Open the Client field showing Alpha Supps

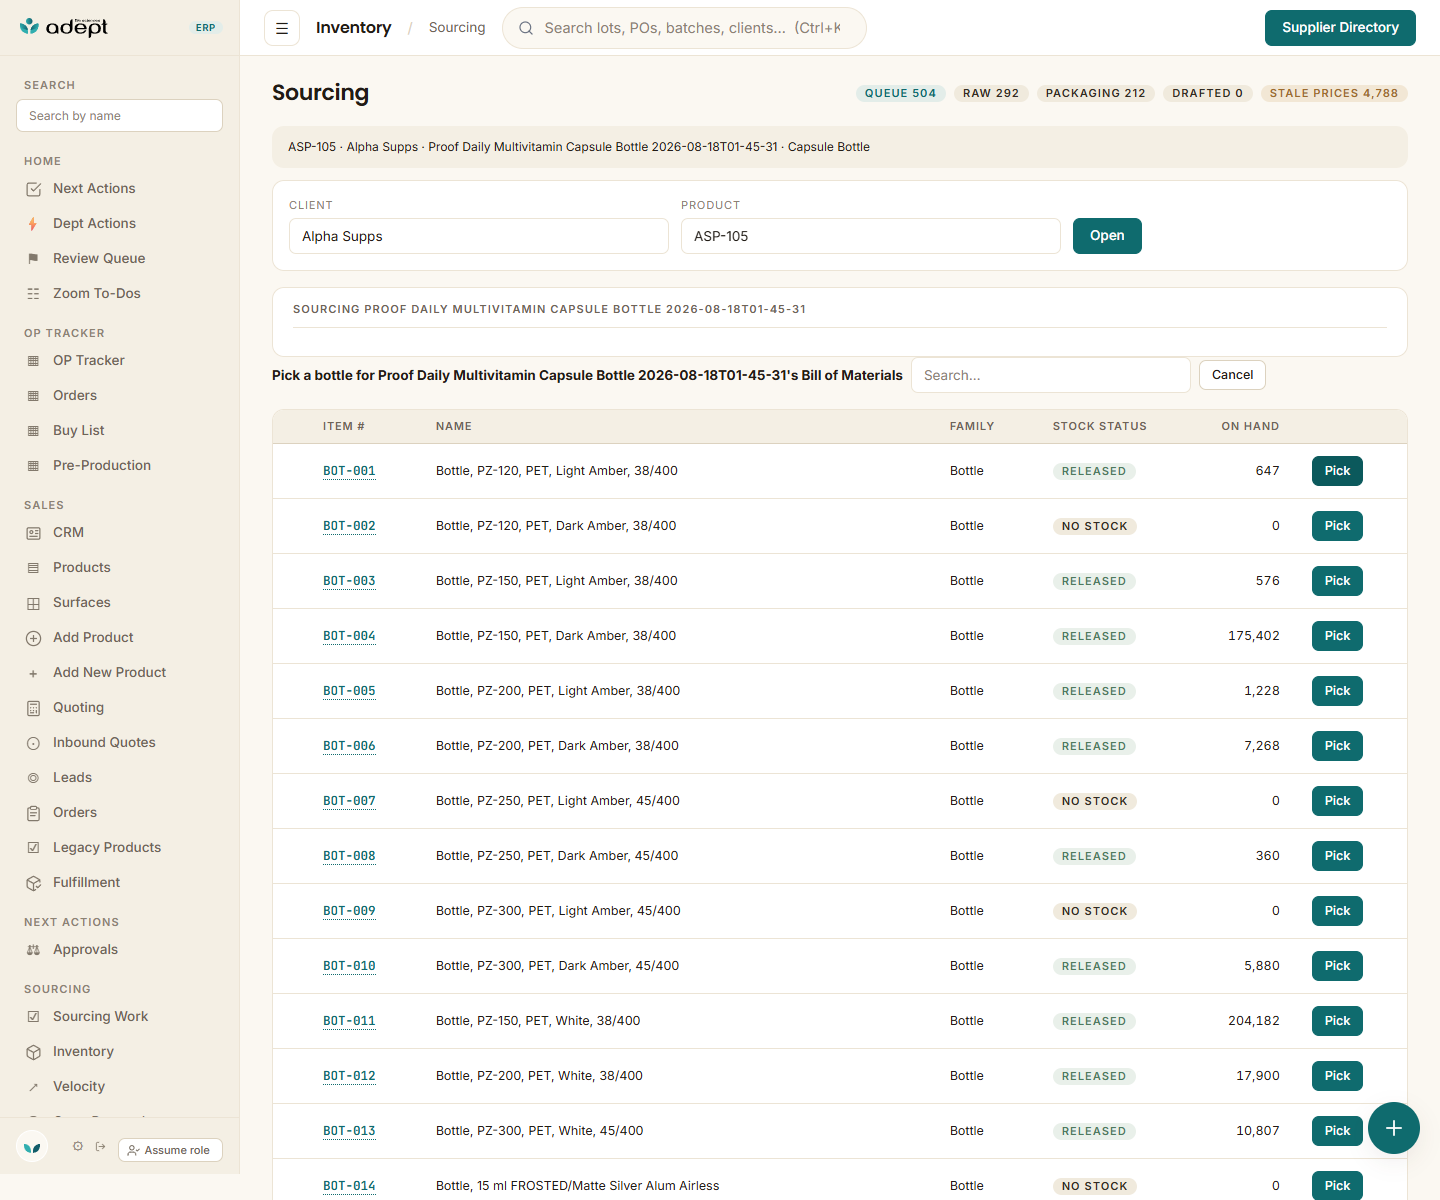[x=479, y=236]
